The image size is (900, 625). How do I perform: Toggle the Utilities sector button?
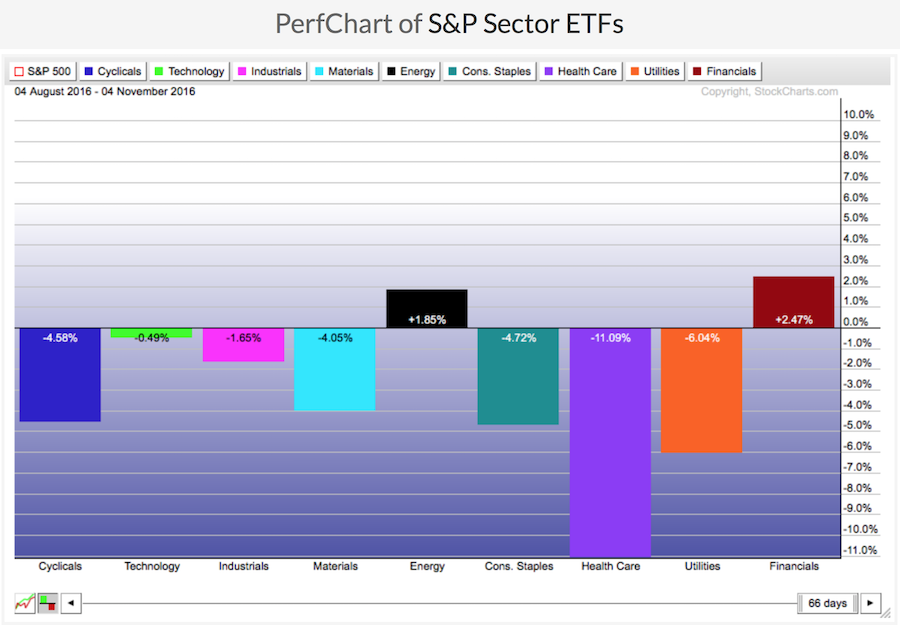coord(656,71)
